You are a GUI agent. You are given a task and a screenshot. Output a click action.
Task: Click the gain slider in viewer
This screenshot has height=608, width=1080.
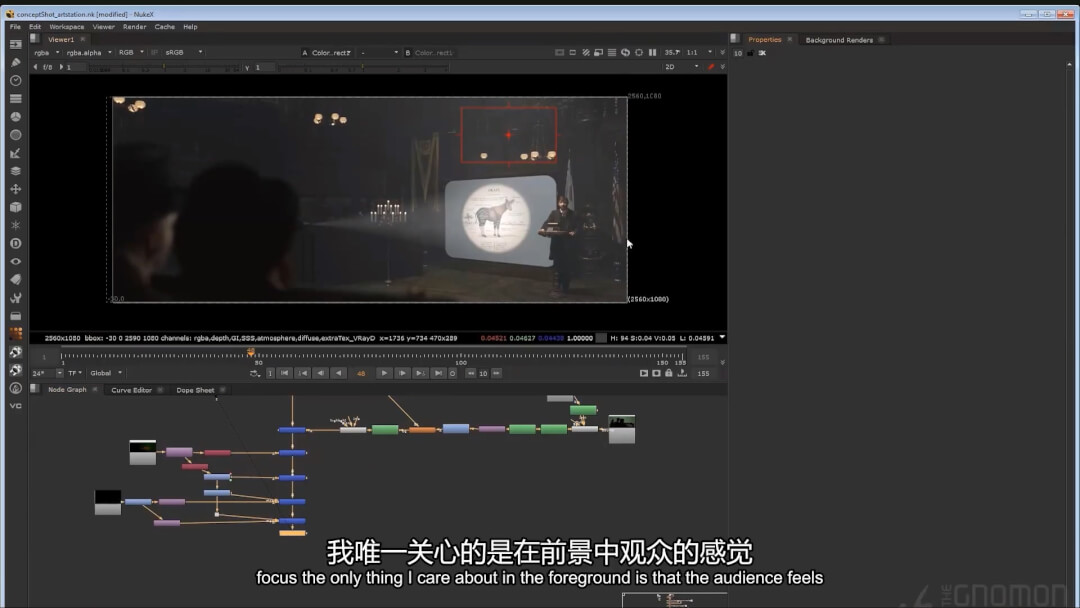point(163,67)
